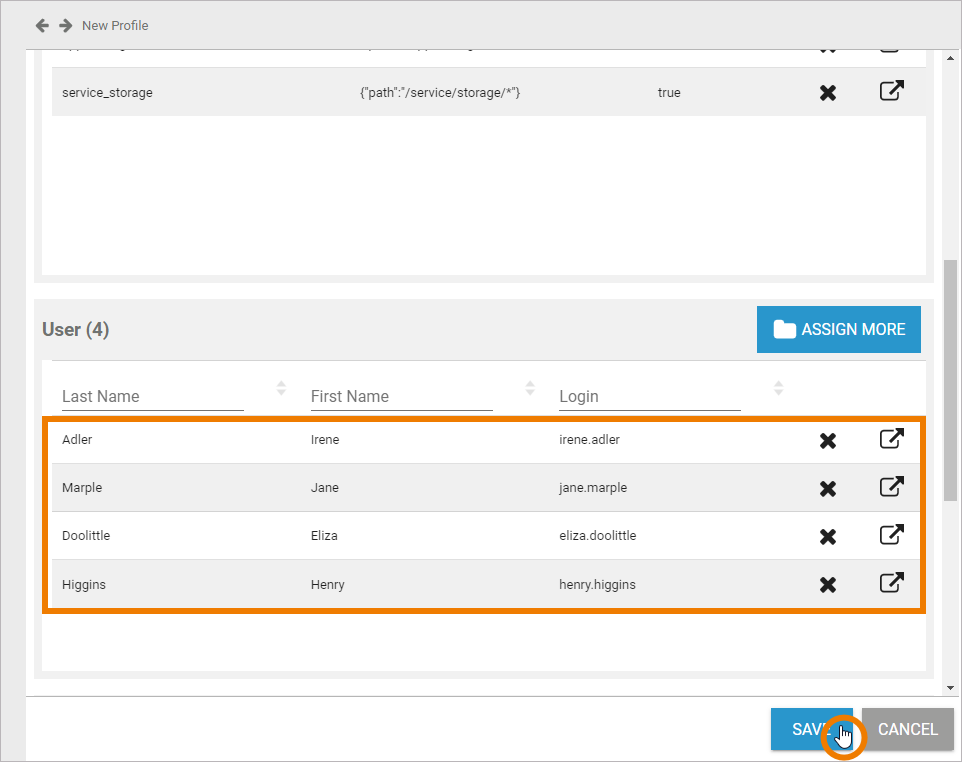Click the vertical scrollbar thumb
This screenshot has width=962, height=762.
click(949, 380)
